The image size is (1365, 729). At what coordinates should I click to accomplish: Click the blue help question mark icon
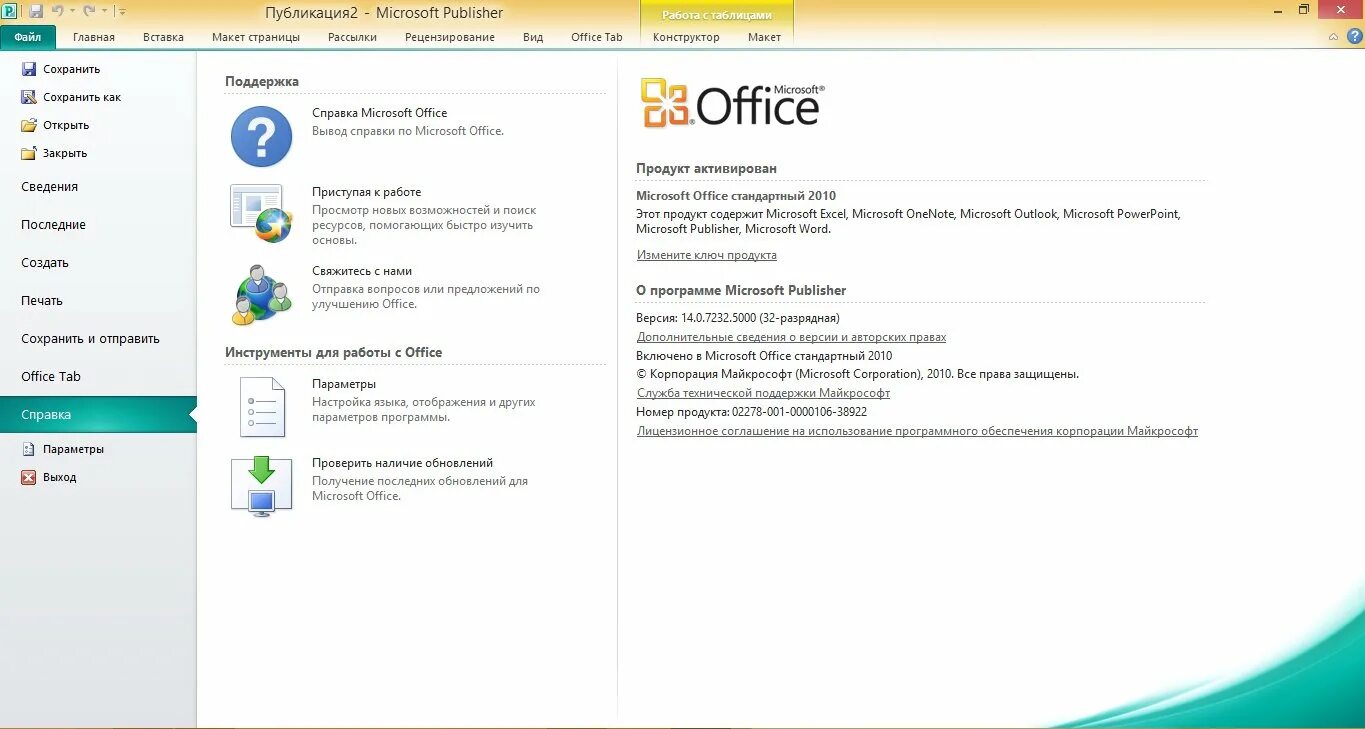click(1354, 36)
